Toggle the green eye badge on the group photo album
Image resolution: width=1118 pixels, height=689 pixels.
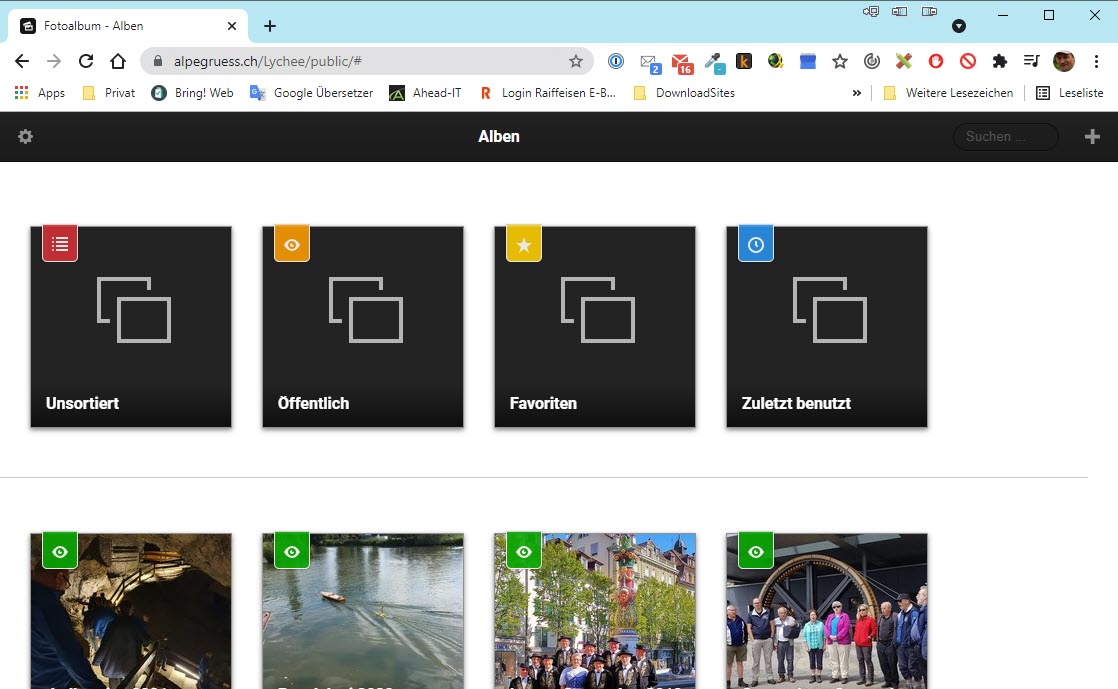[x=755, y=550]
